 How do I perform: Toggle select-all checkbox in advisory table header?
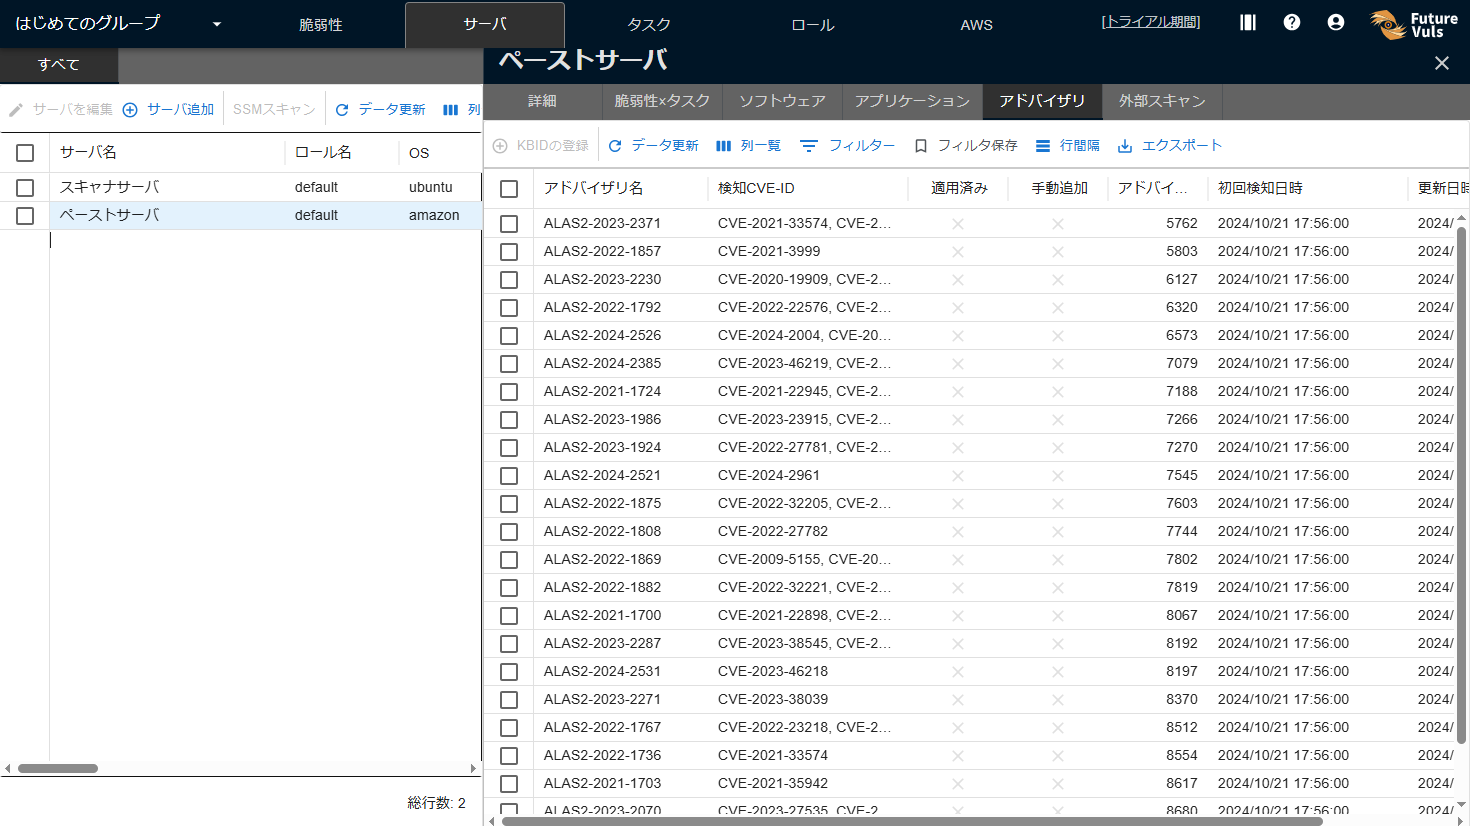(x=509, y=189)
